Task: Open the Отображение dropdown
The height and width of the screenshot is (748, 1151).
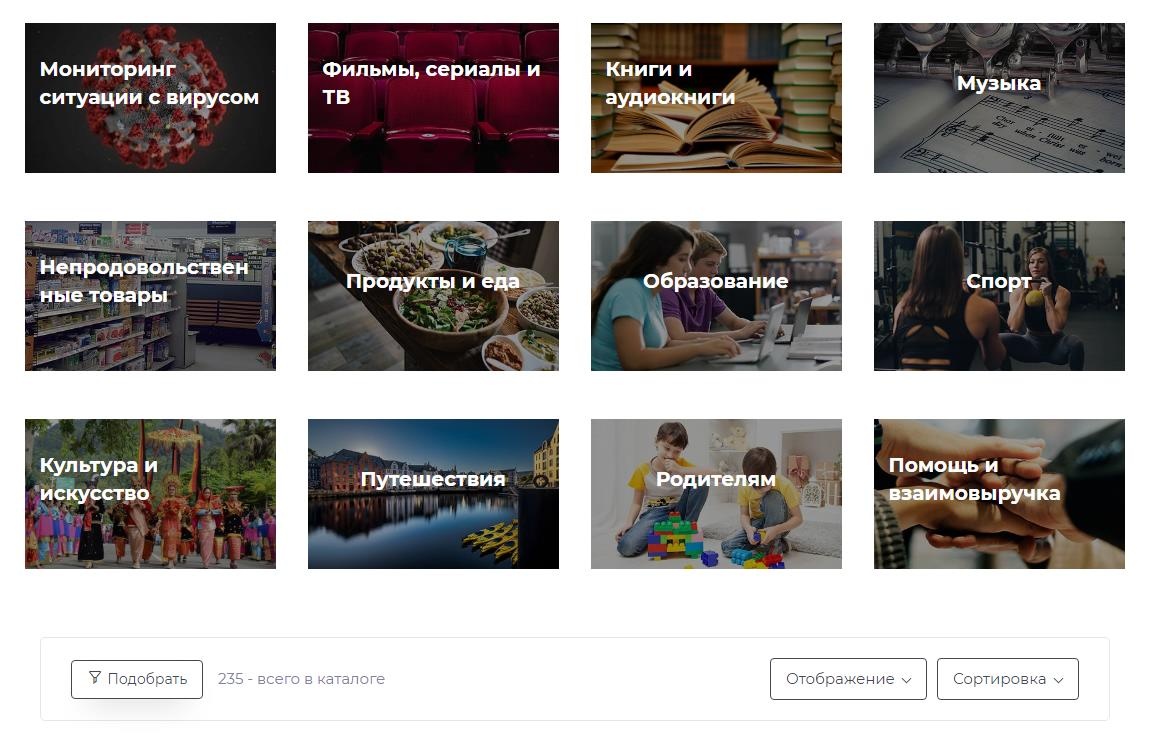Action: click(x=848, y=679)
